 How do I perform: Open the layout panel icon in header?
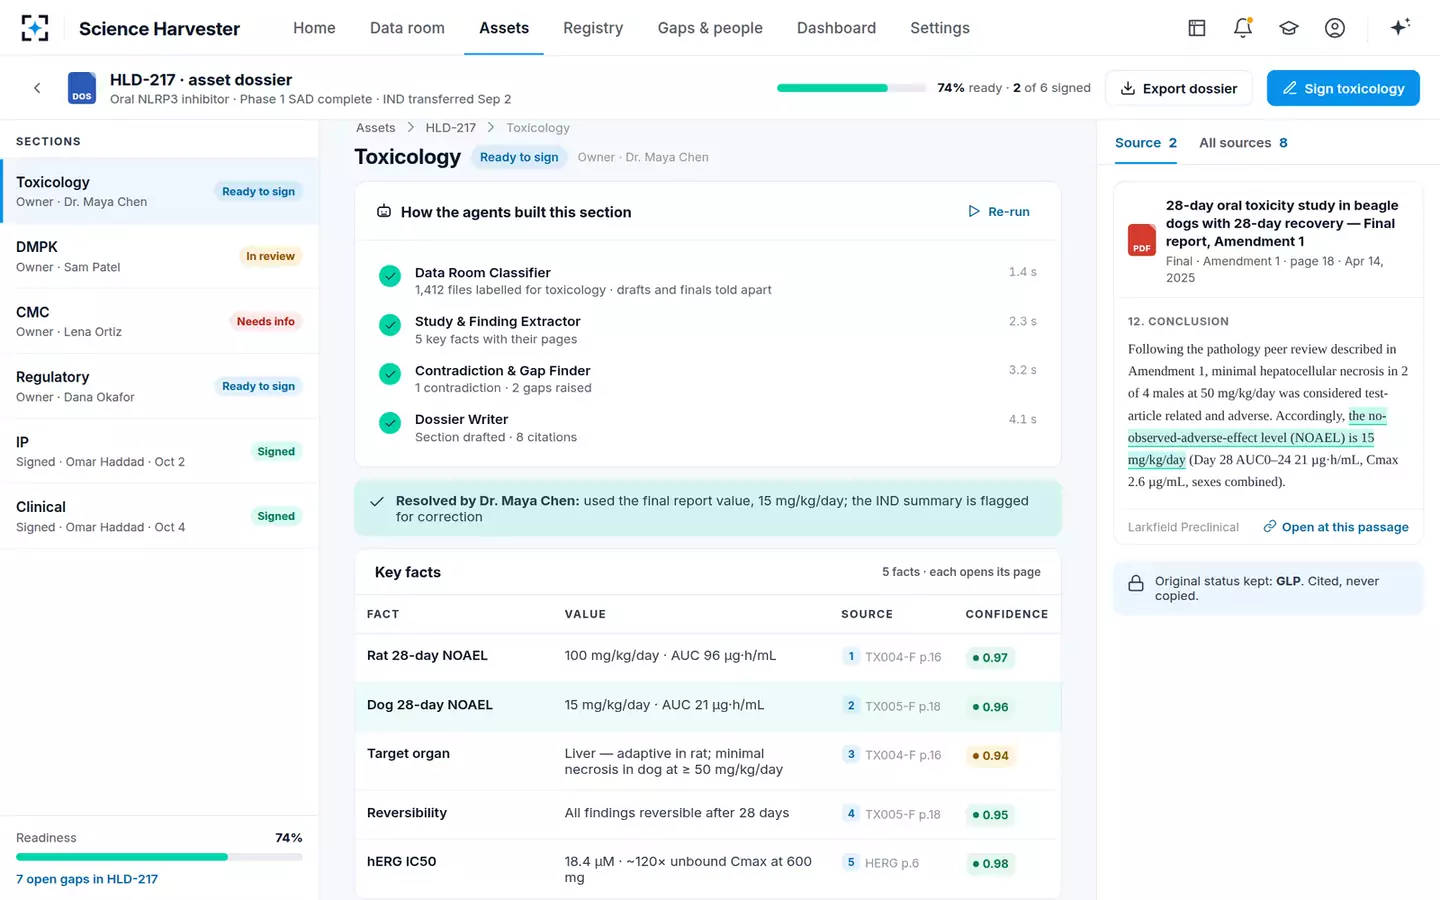1197,28
